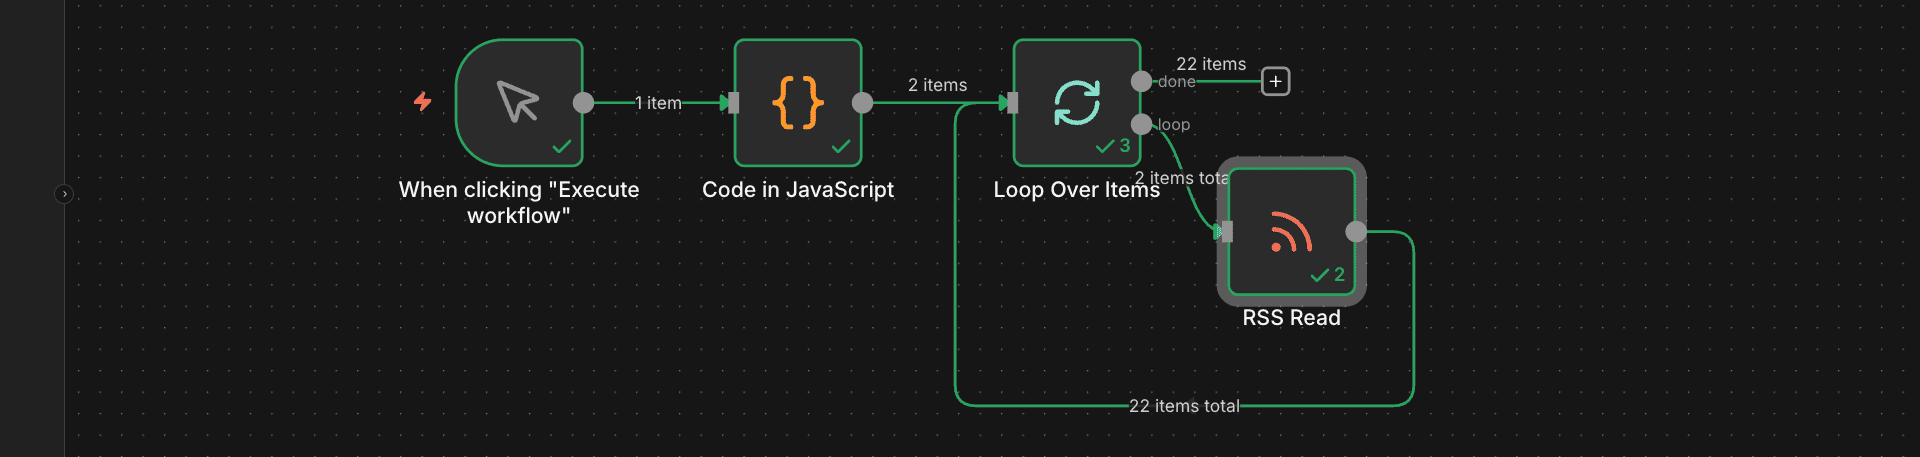Click the When clicking "Execute workflow" label
The image size is (1920, 457).
click(519, 203)
